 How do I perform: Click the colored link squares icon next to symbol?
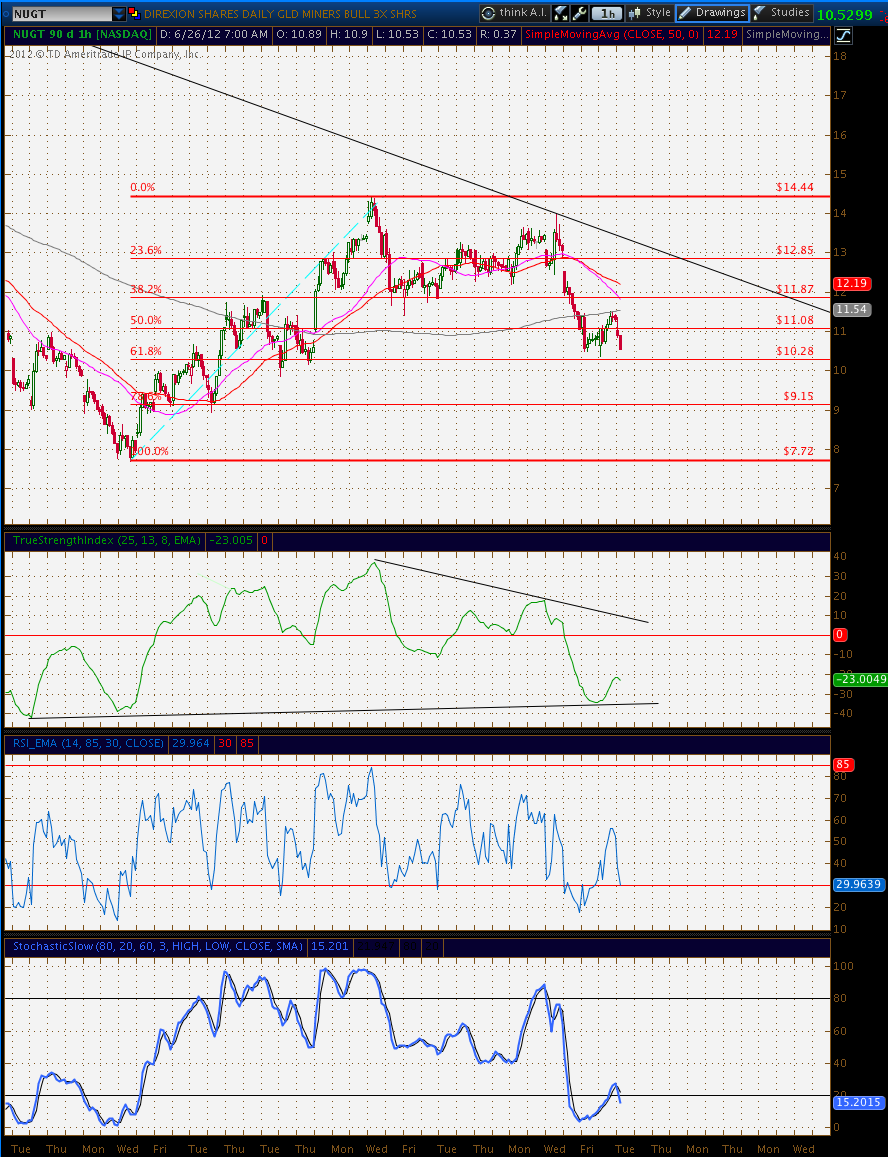(x=134, y=13)
